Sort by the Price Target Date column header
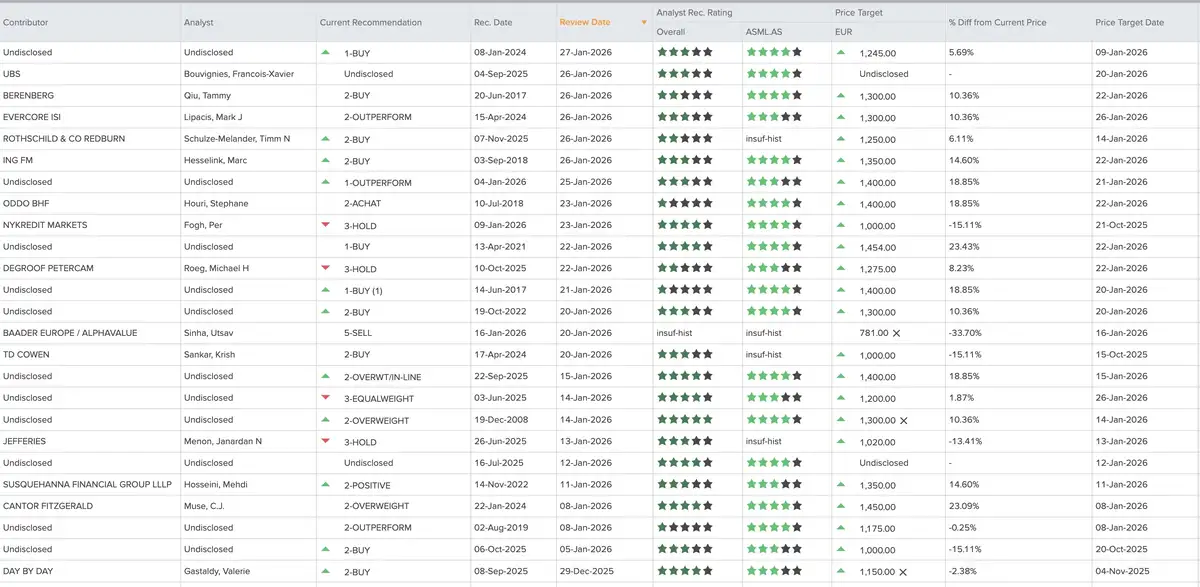This screenshot has height=587, width=1200. coord(1129,22)
